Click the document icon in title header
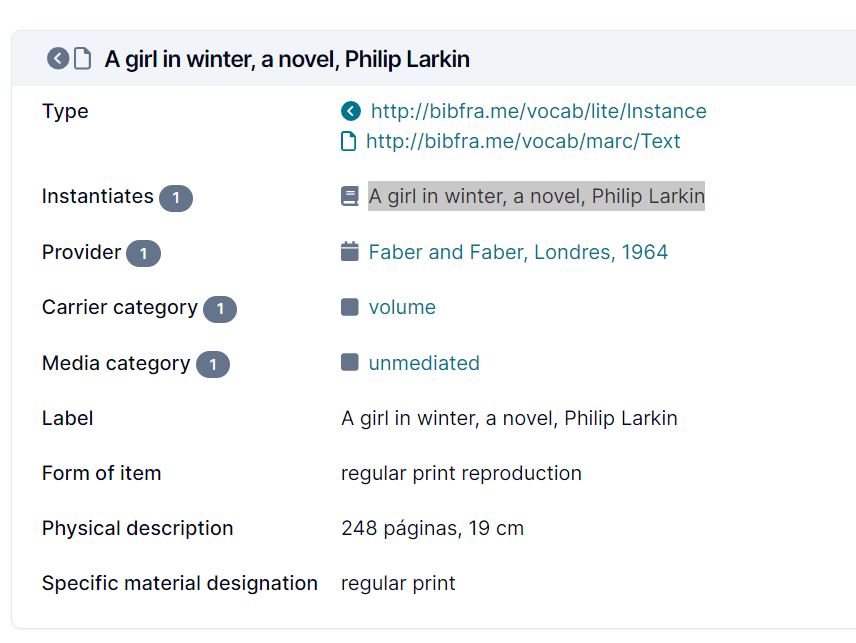The height and width of the screenshot is (643, 856). point(82,59)
